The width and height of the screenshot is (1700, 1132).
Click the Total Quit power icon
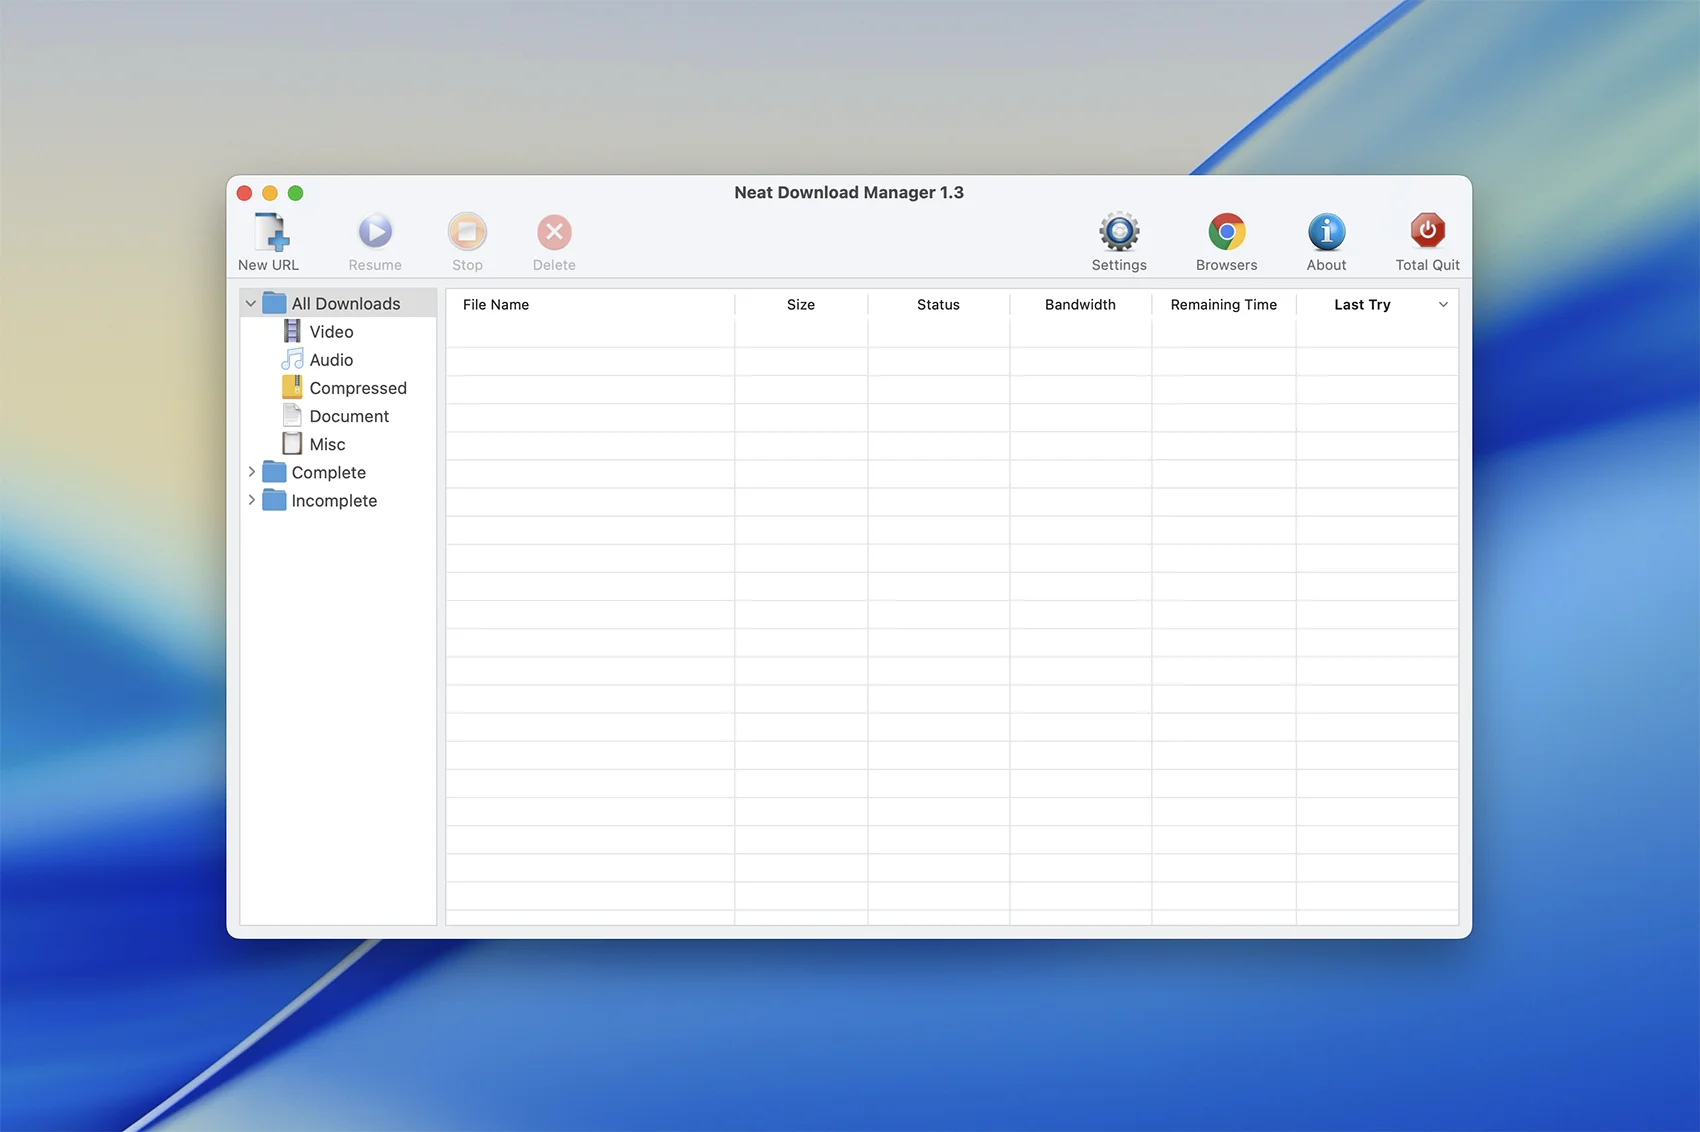tap(1427, 232)
